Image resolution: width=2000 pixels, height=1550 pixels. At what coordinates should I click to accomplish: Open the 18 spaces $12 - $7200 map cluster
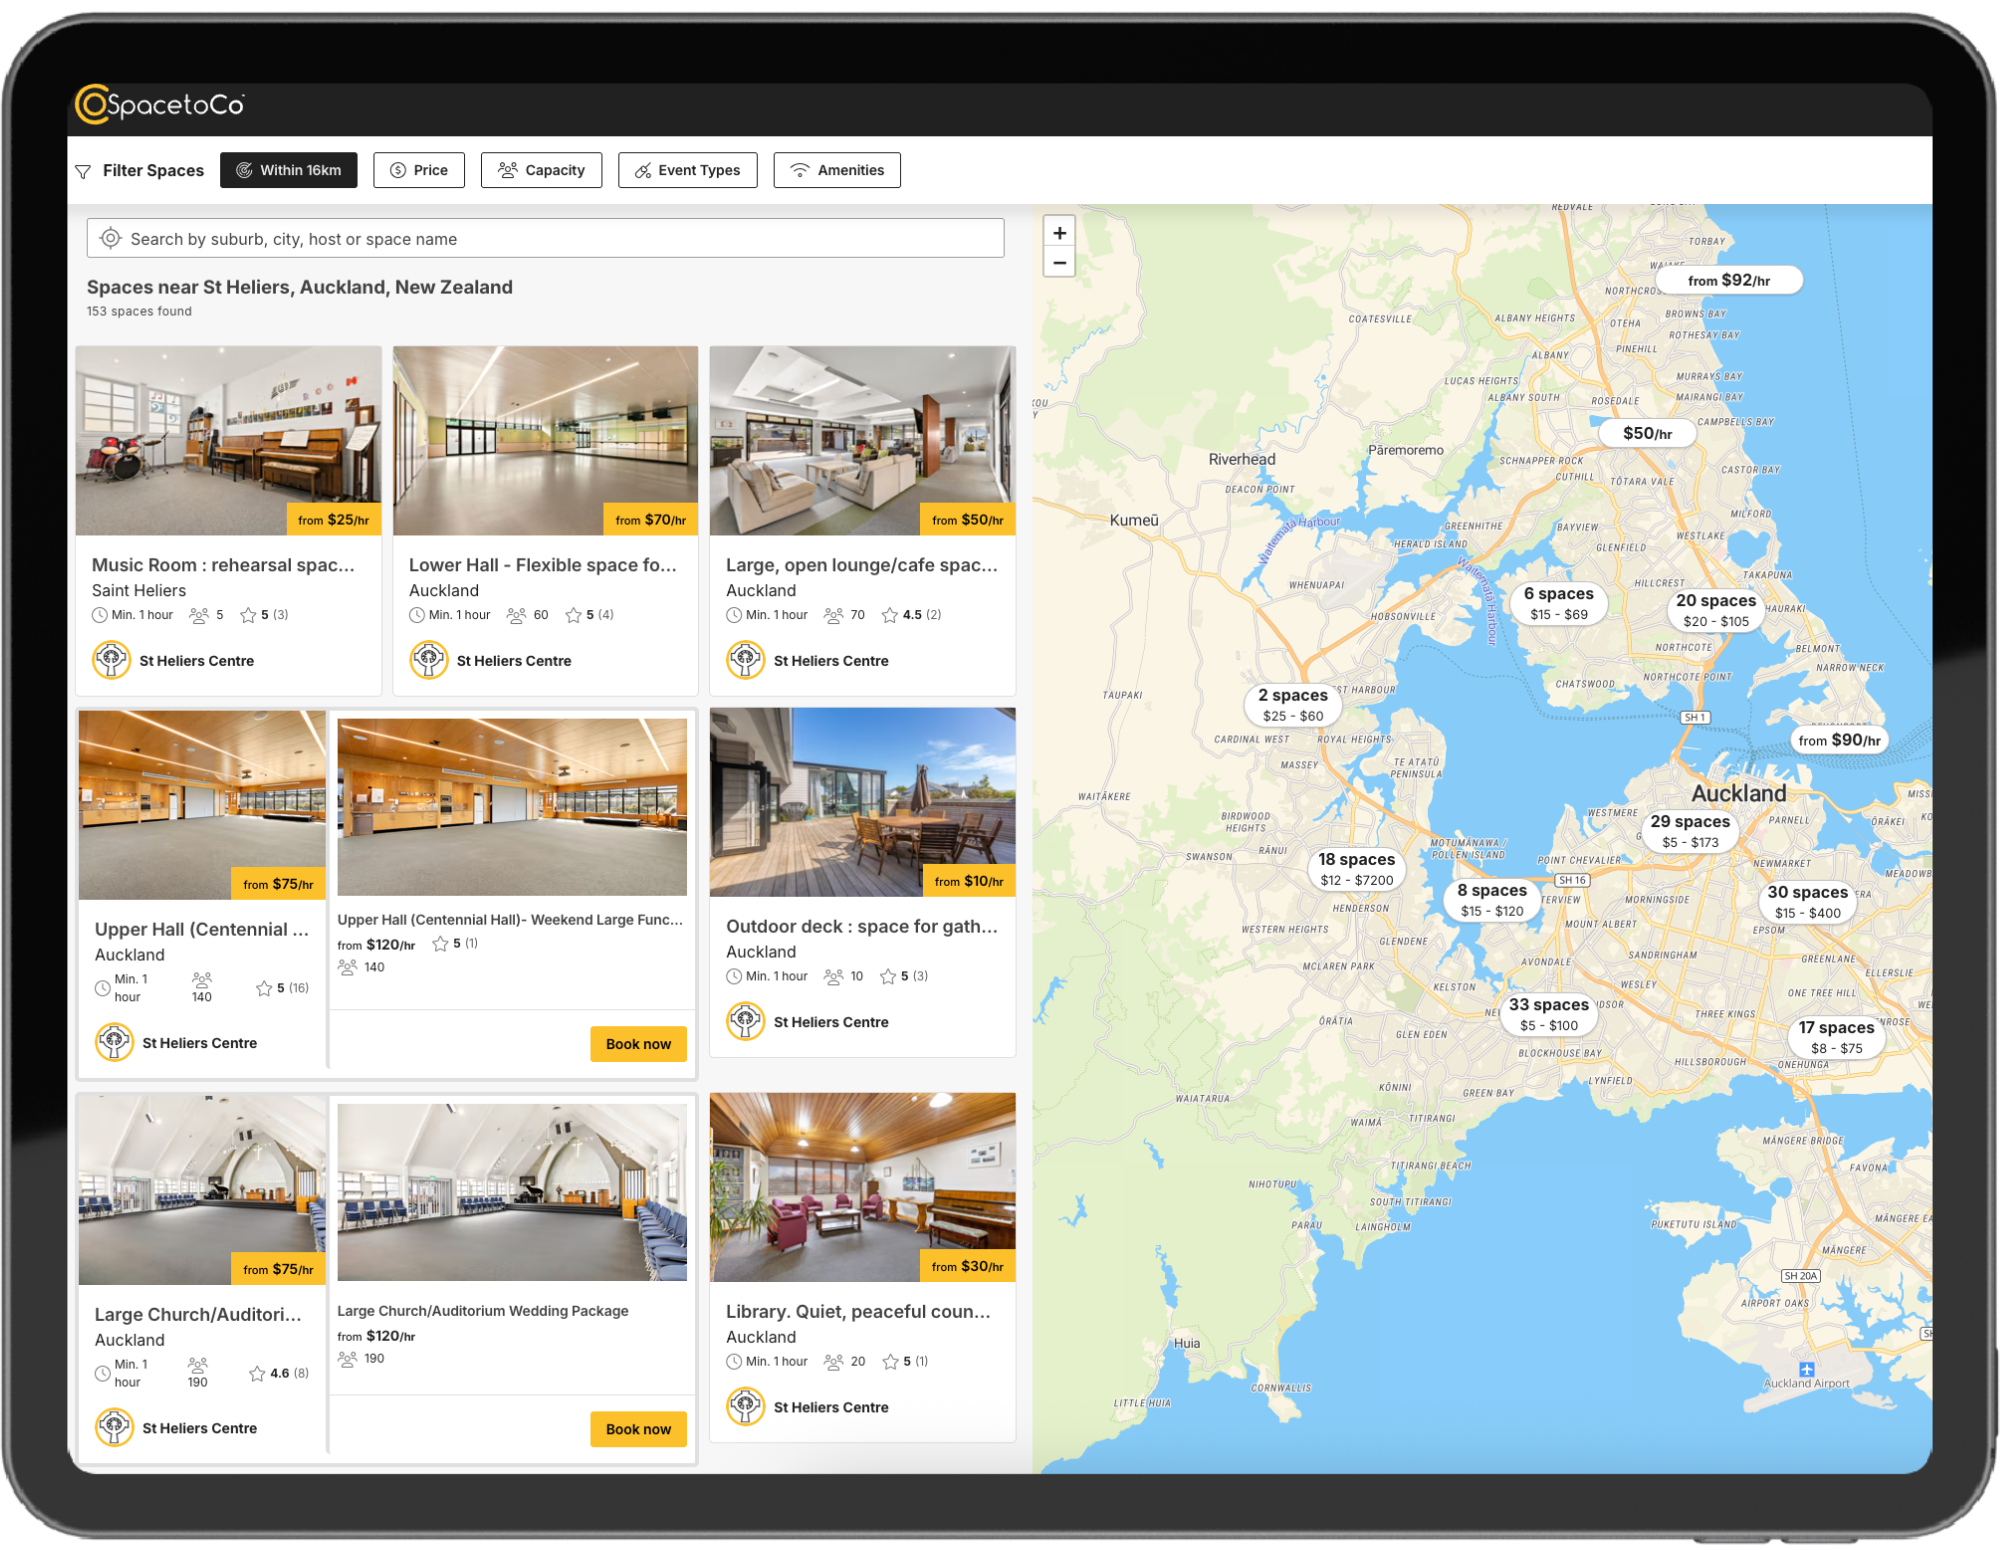[1356, 869]
